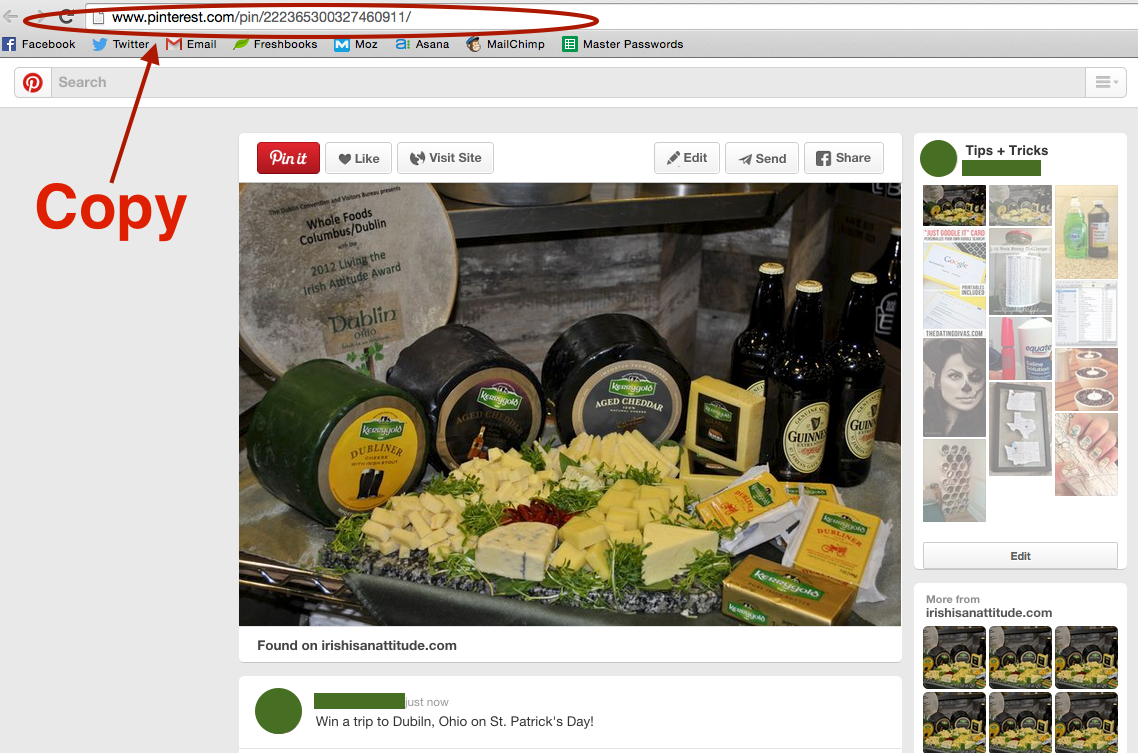Click the pin description about Dublin, Ohio trip
Viewport: 1138px width, 753px height.
(454, 722)
